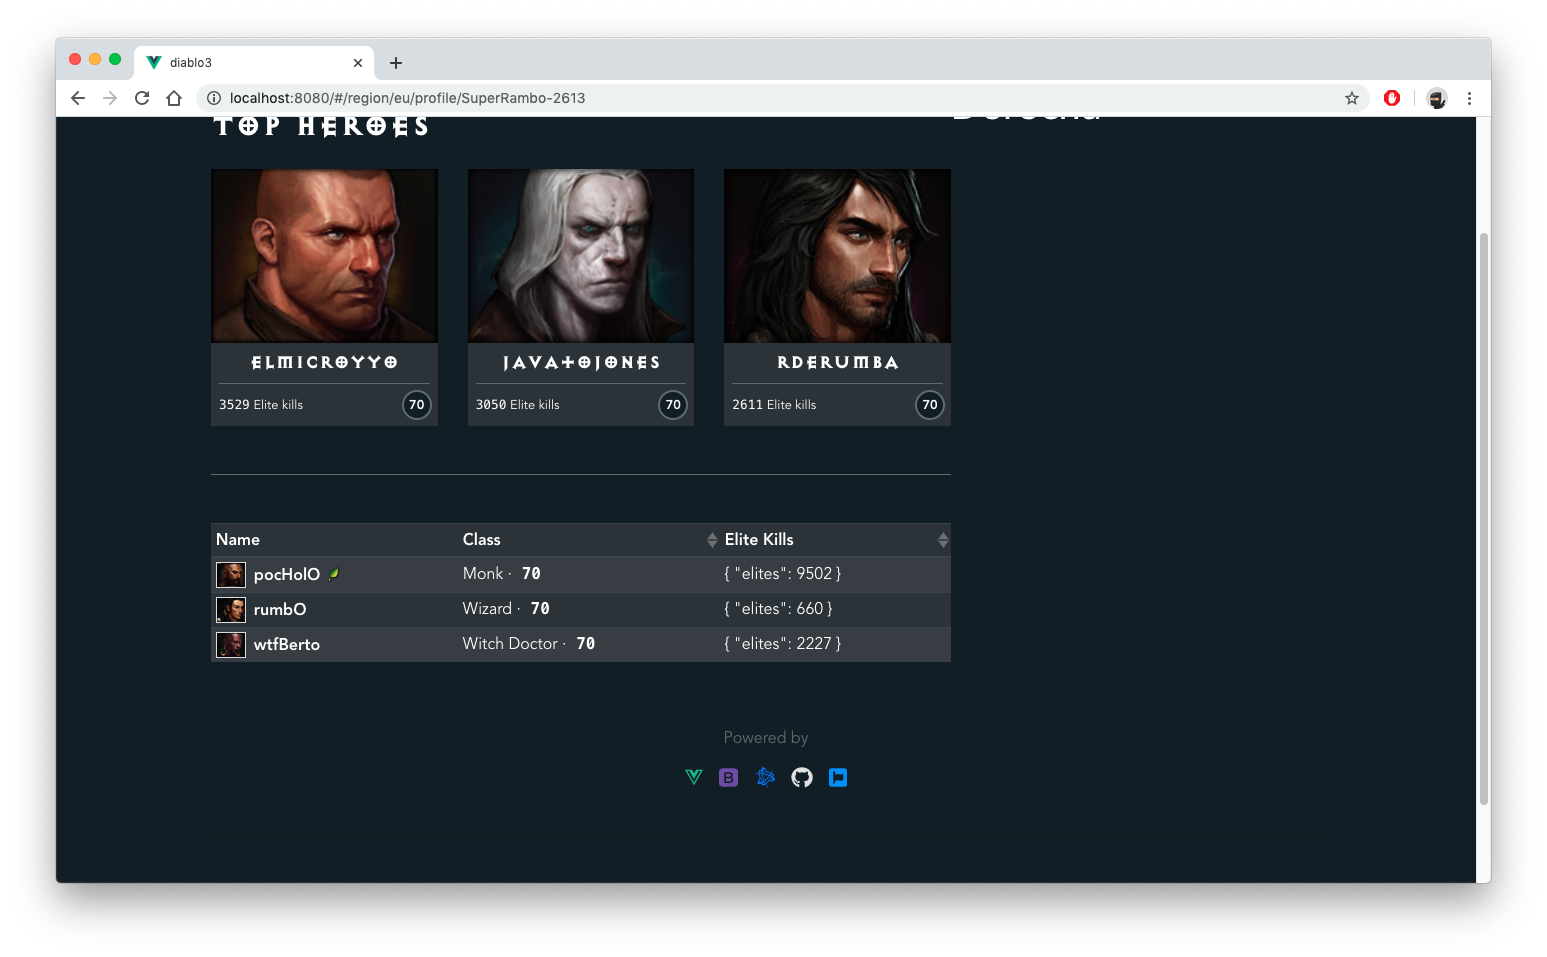This screenshot has height=957, width=1547.
Task: Open the Chrome profile avatar
Action: 1437,98
